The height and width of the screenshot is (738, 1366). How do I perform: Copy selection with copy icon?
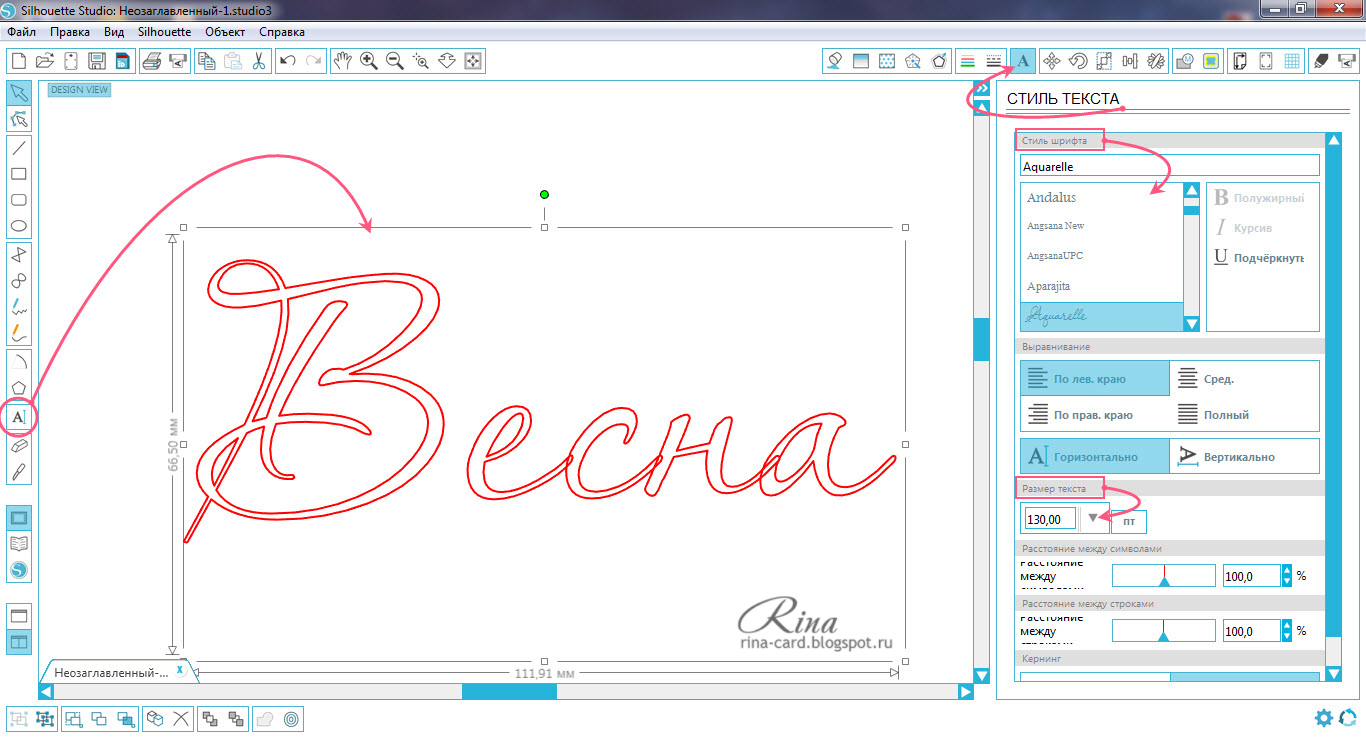tap(207, 61)
